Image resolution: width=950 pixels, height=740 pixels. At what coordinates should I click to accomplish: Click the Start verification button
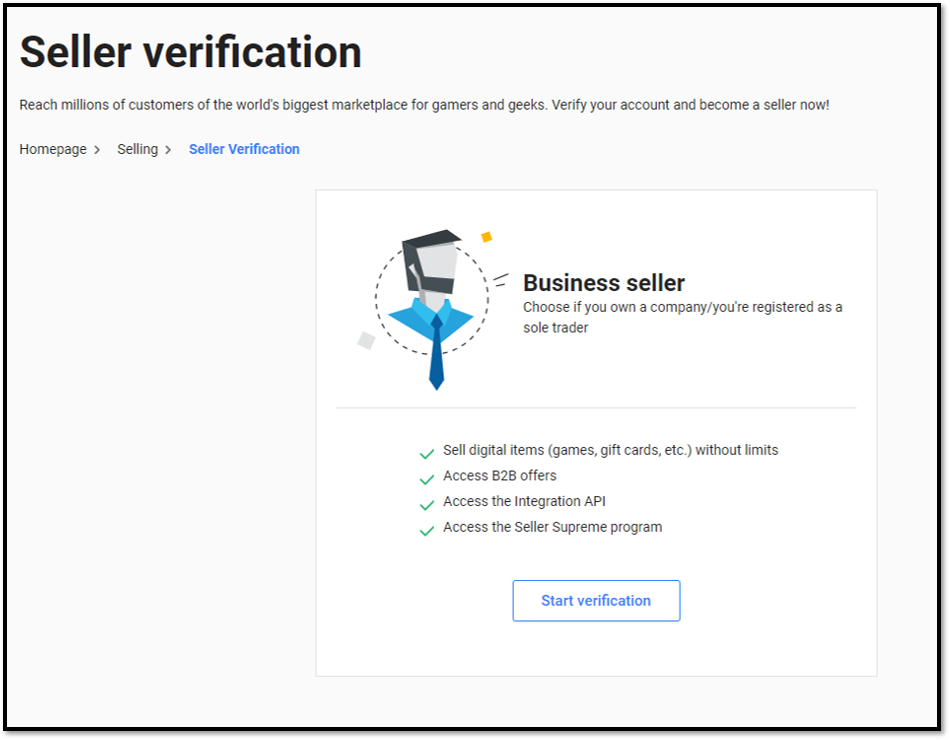(x=596, y=601)
